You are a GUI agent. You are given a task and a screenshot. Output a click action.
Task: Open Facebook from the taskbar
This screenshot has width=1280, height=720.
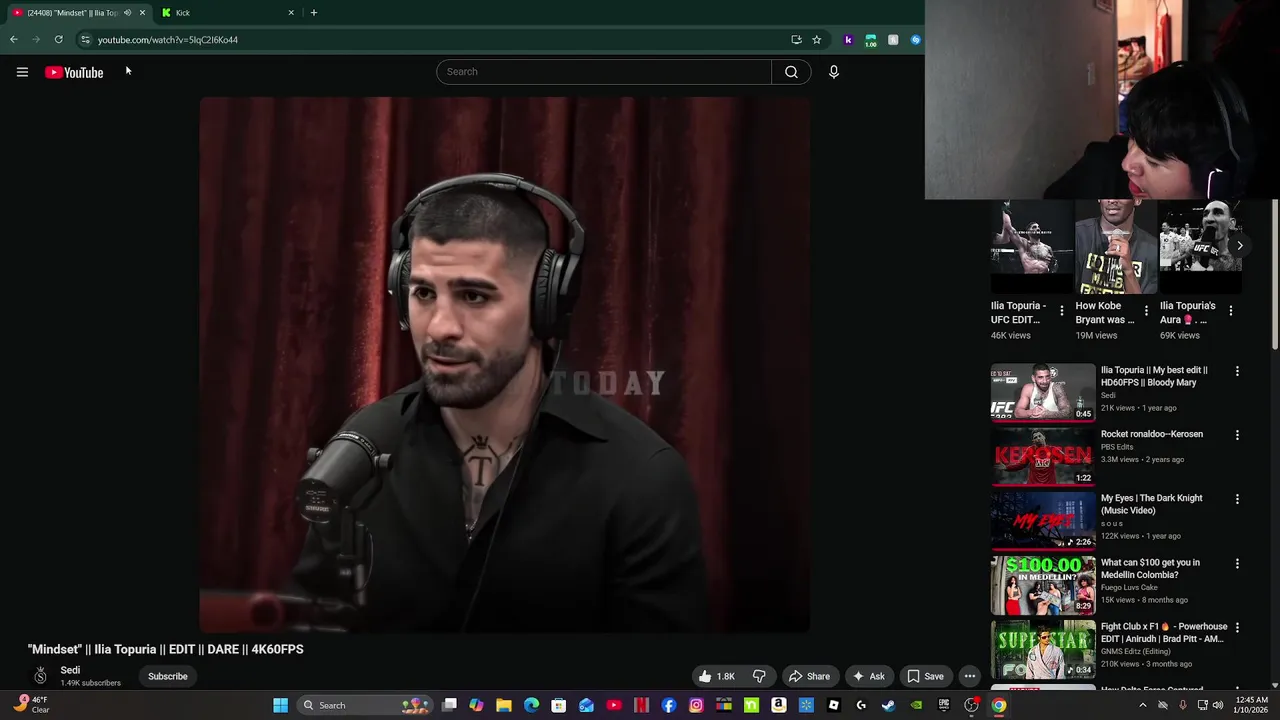coord(669,705)
